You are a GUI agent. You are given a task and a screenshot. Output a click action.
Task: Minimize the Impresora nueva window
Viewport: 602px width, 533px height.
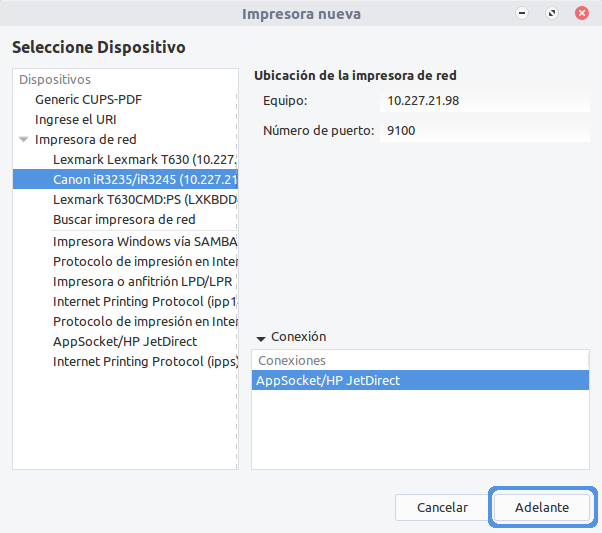(x=522, y=13)
